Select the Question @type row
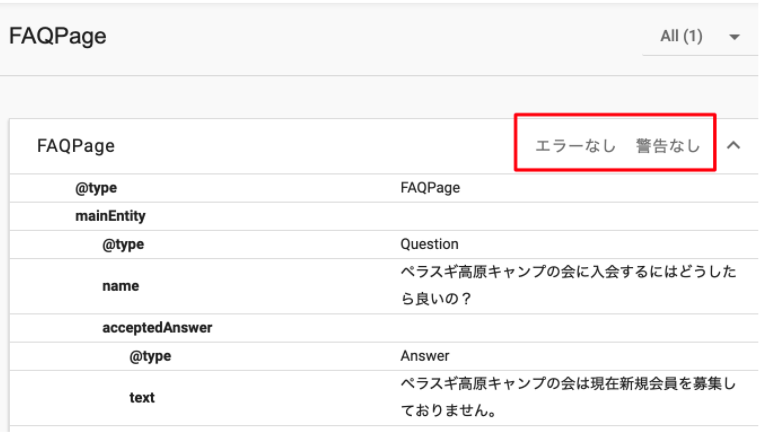The width and height of the screenshot is (759, 432). click(124, 243)
